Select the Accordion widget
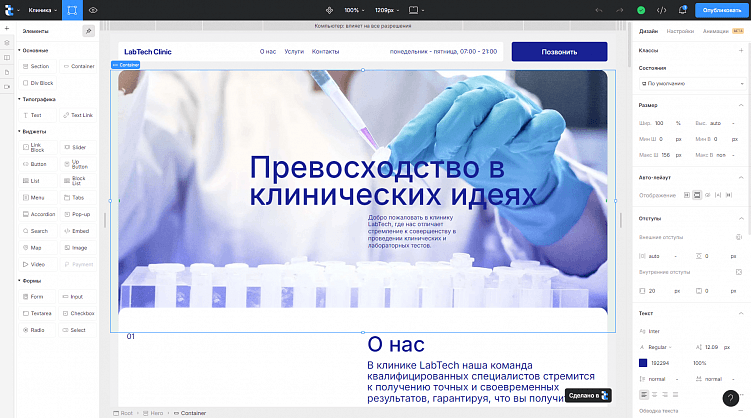This screenshot has width=751, height=418. point(38,214)
